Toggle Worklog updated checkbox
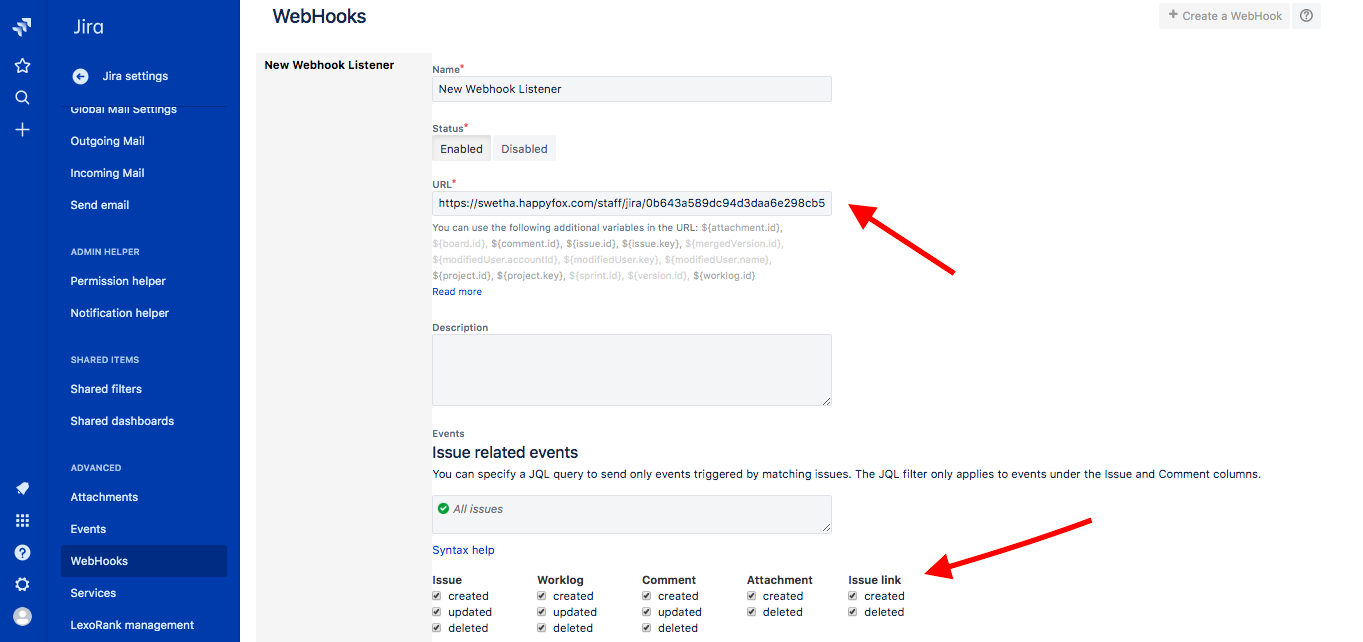The height and width of the screenshot is (642, 1363). click(x=542, y=612)
